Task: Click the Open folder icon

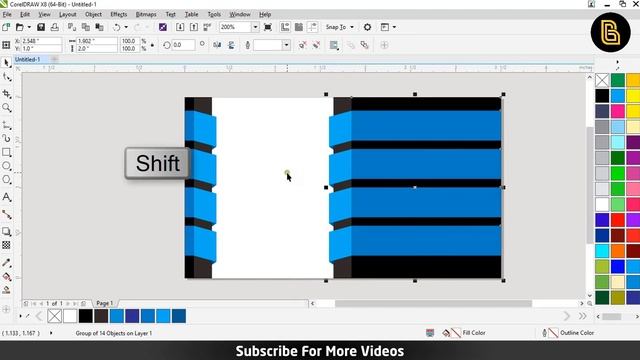Action: (19, 27)
